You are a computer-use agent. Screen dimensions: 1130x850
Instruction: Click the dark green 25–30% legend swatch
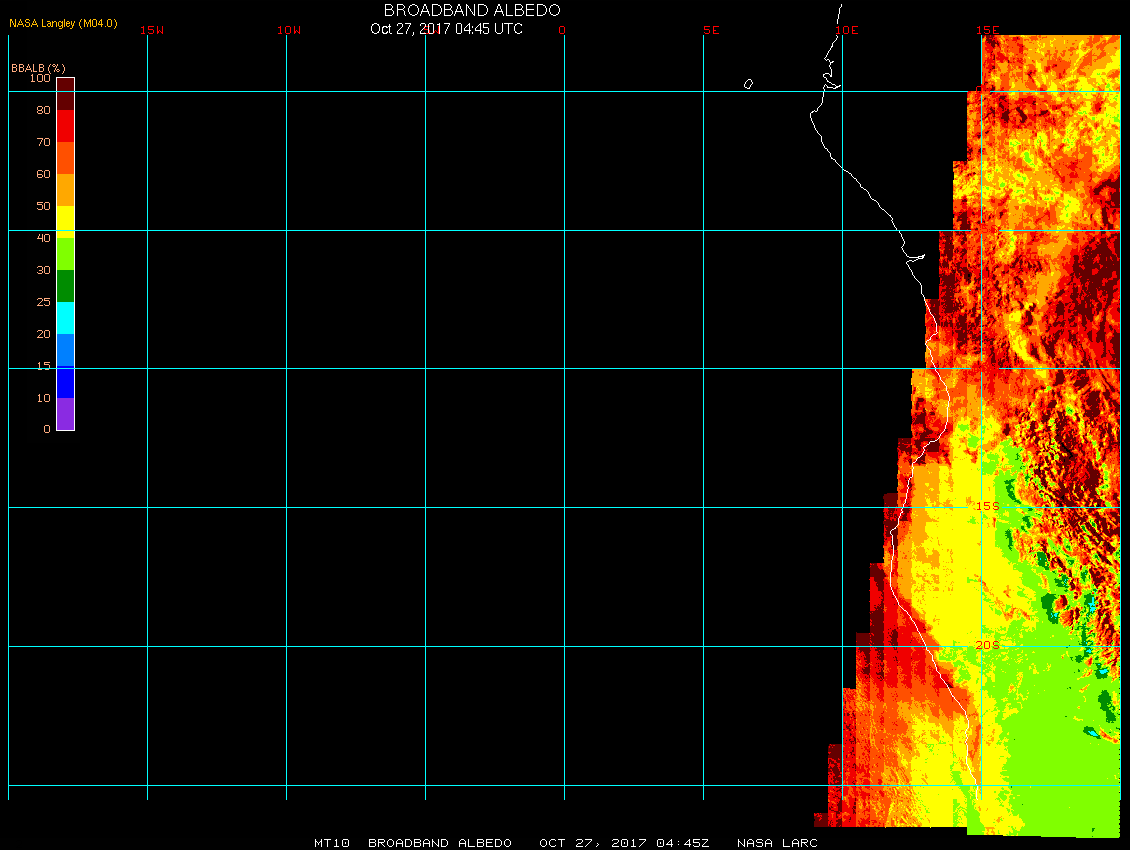point(65,286)
